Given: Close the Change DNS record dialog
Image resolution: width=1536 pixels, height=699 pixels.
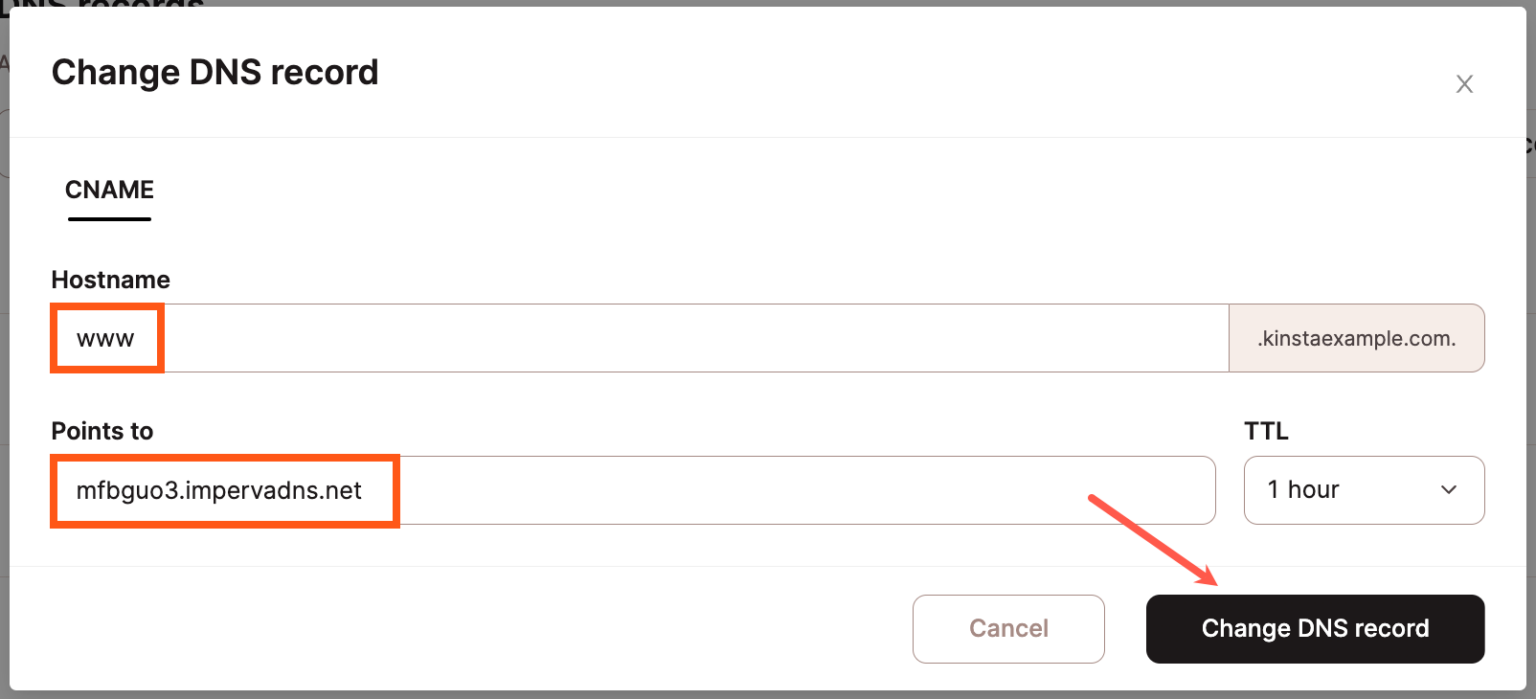Looking at the screenshot, I should point(1464,85).
